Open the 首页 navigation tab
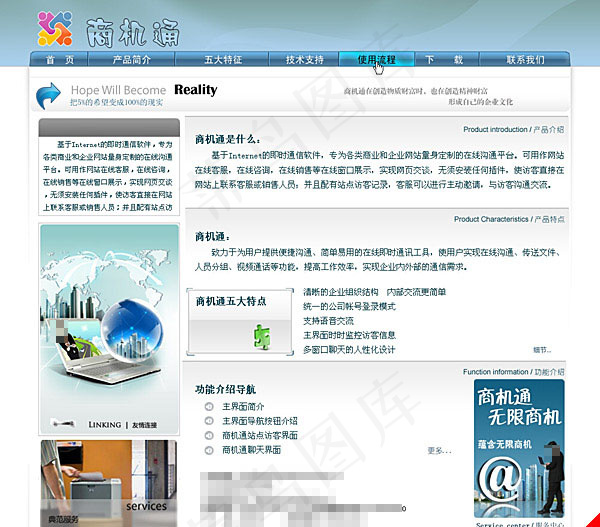This screenshot has width=600, height=527. point(60,60)
